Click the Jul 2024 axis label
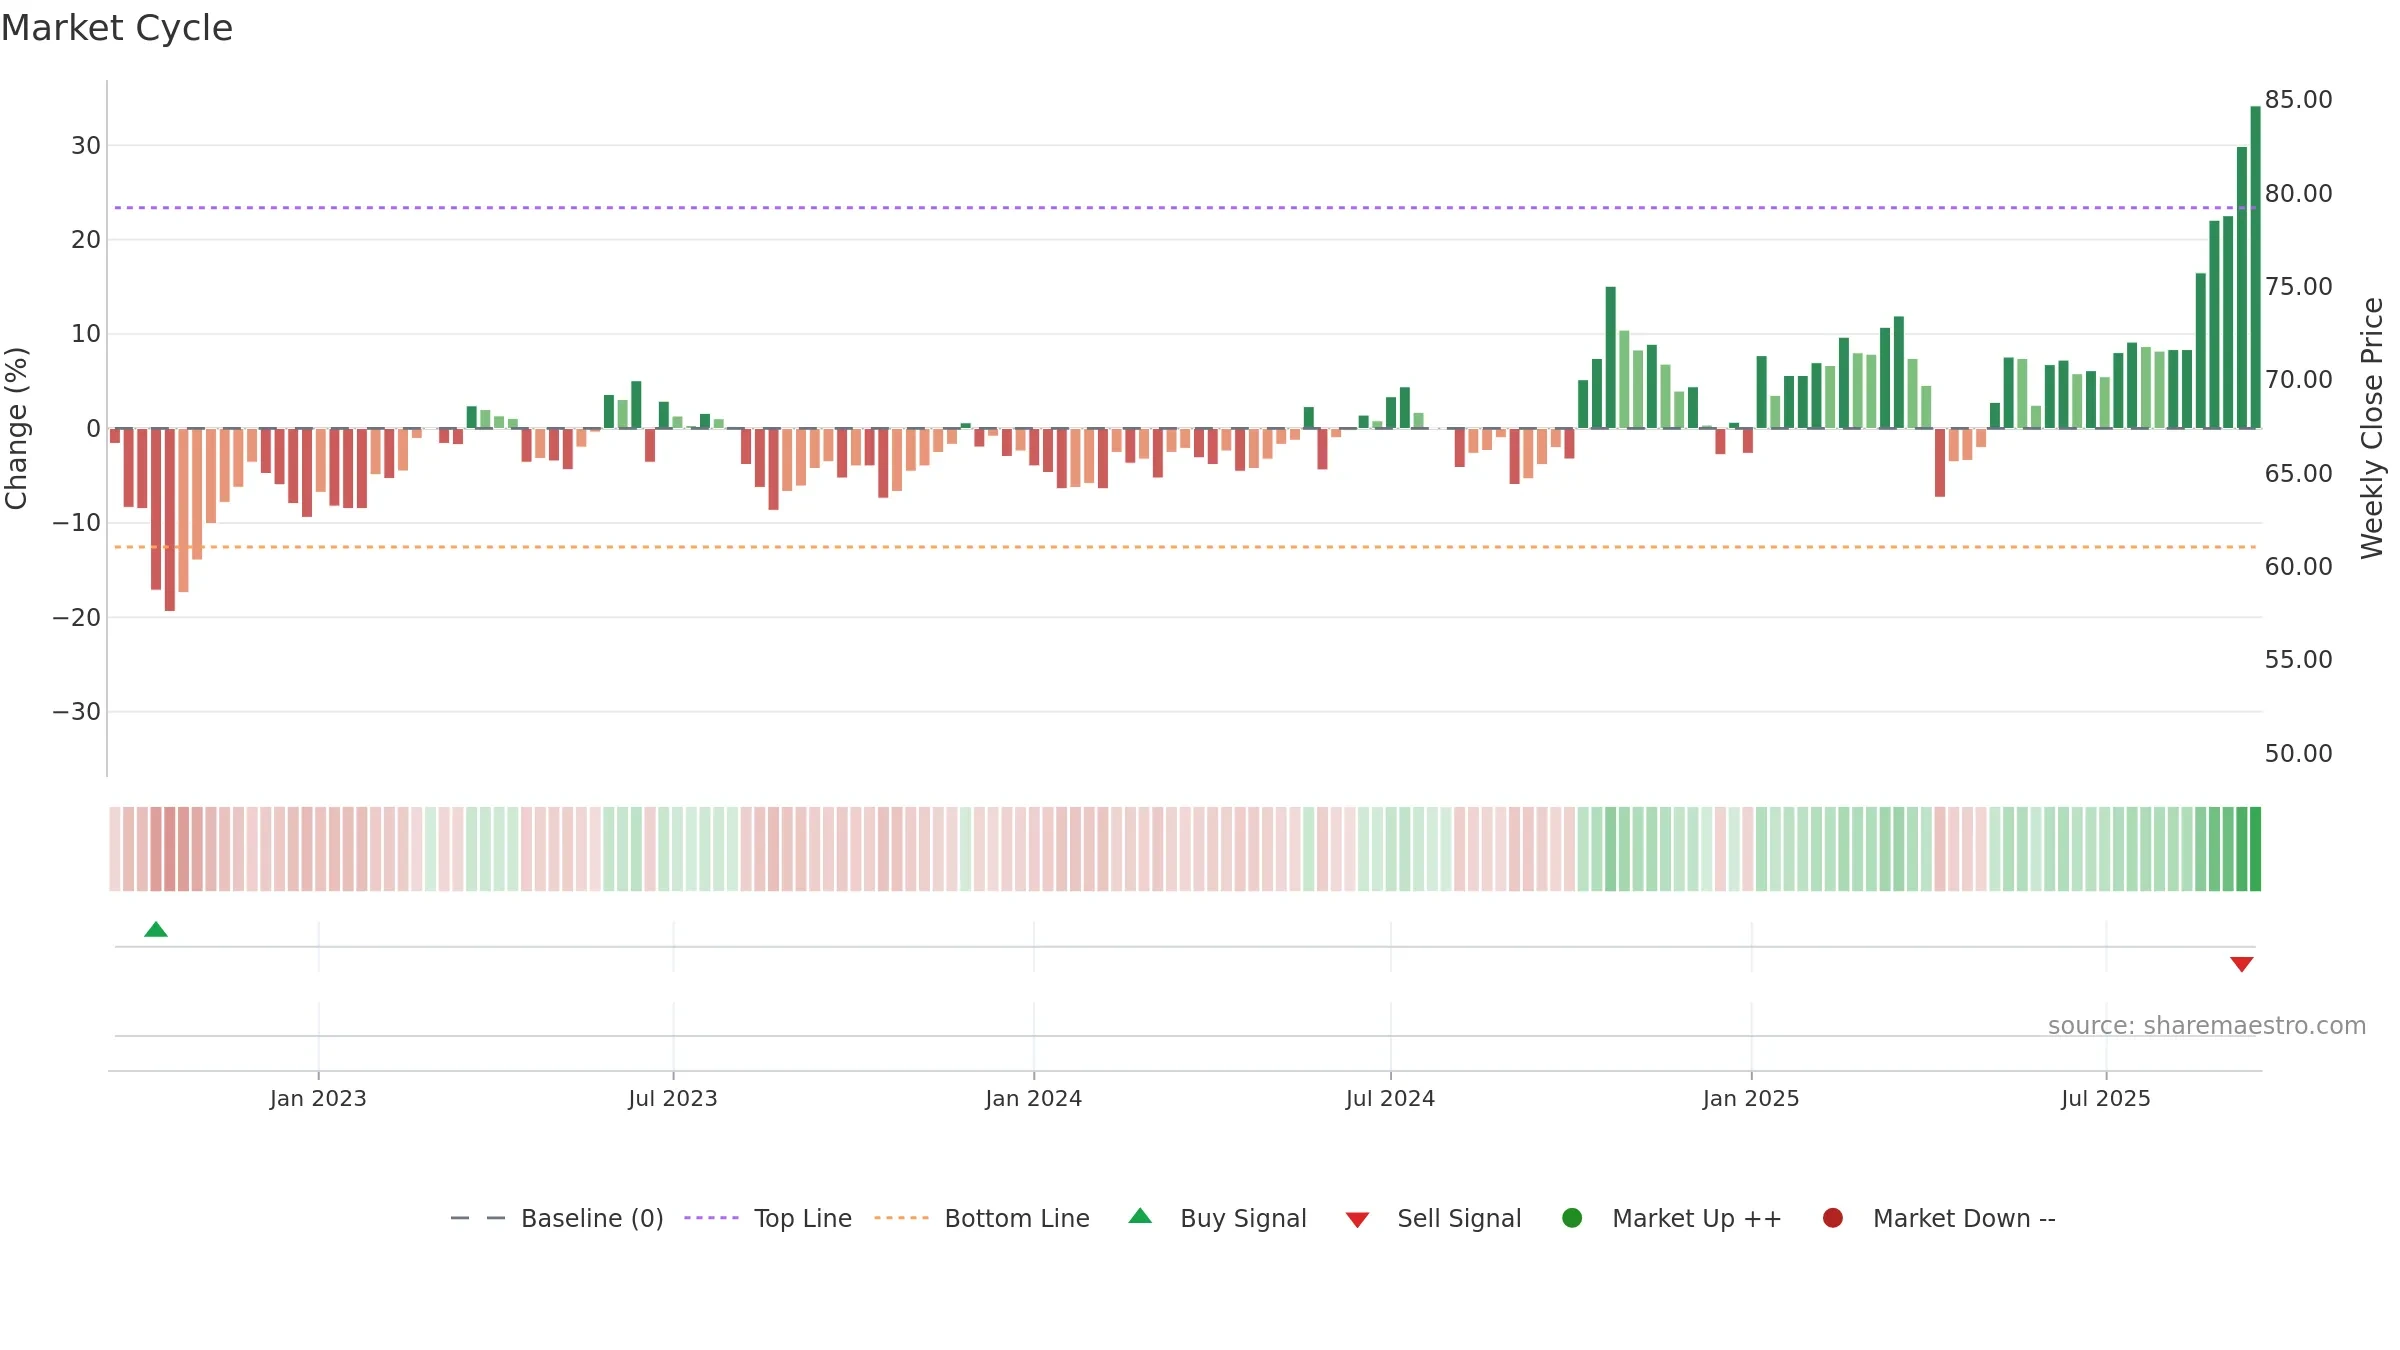Screen dimensions: 2400x1350 click(x=1390, y=1099)
